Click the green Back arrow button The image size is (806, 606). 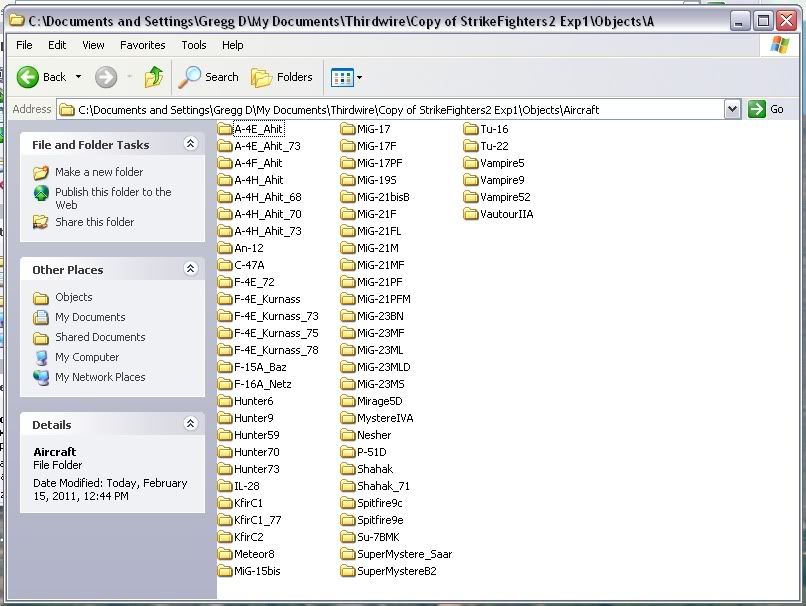click(28, 77)
